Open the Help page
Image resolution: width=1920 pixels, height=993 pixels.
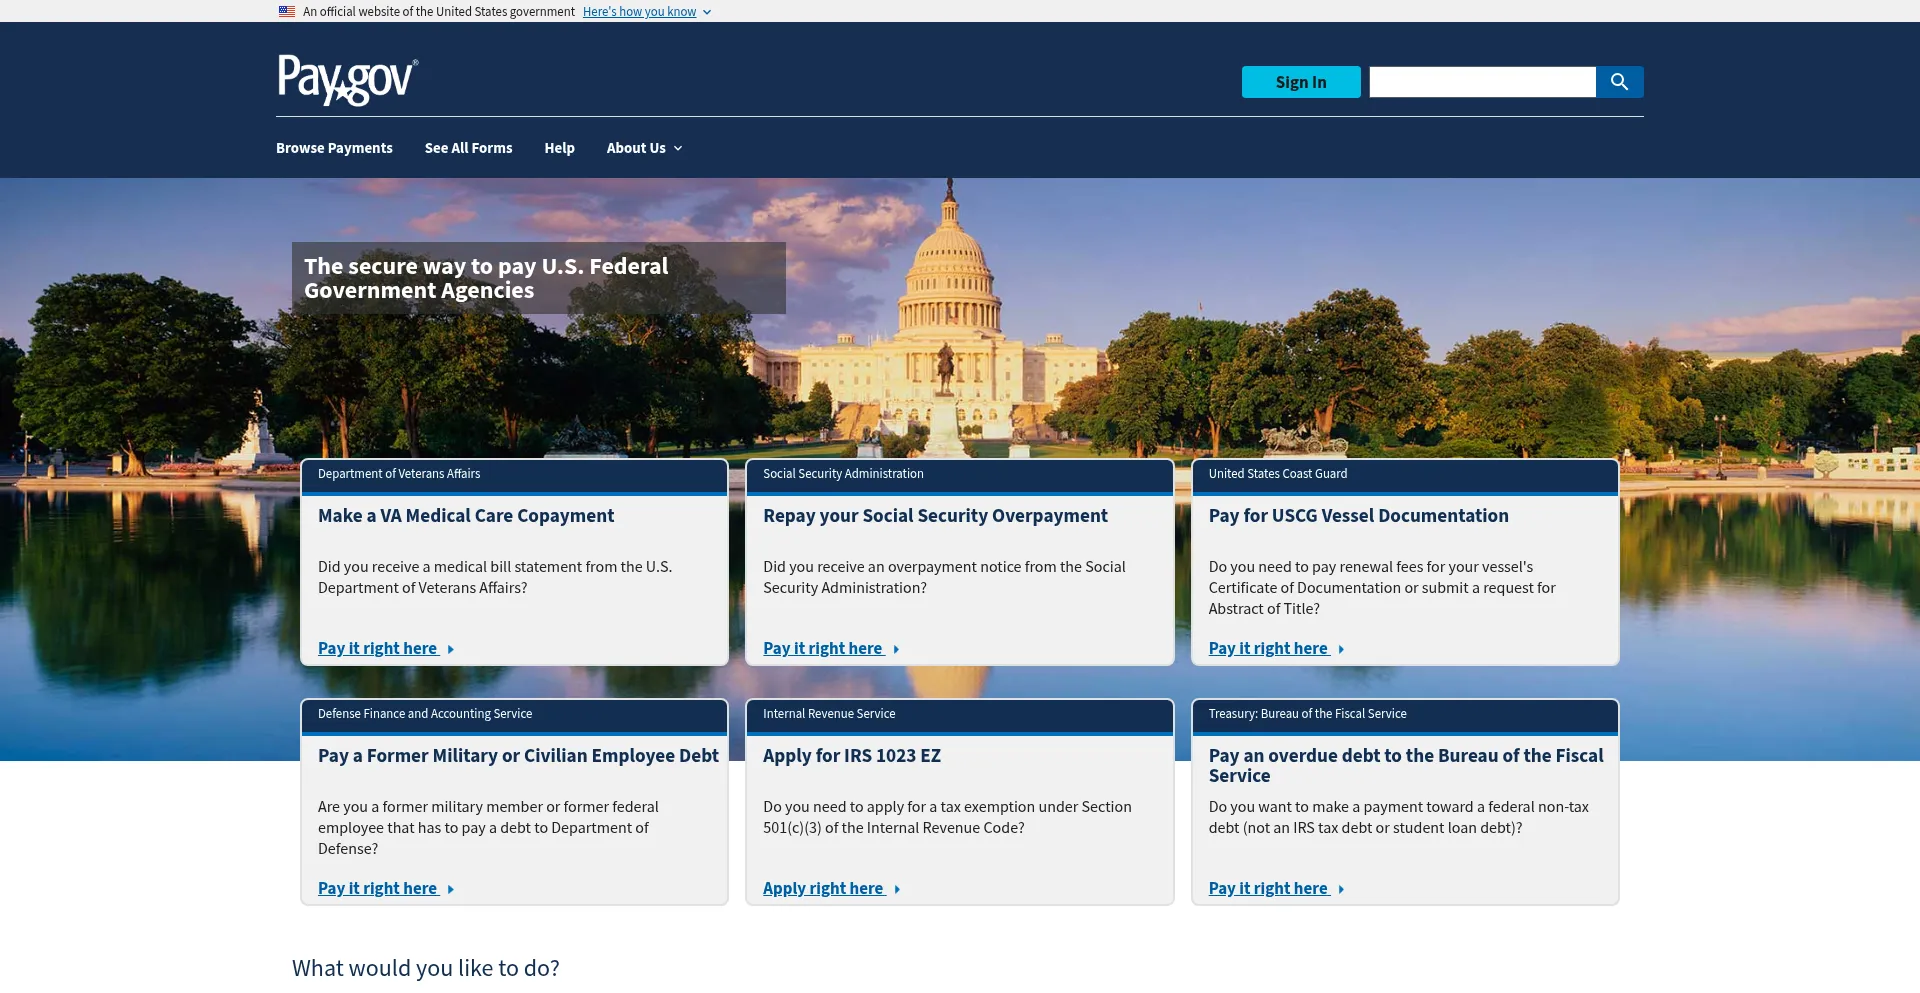tap(559, 148)
